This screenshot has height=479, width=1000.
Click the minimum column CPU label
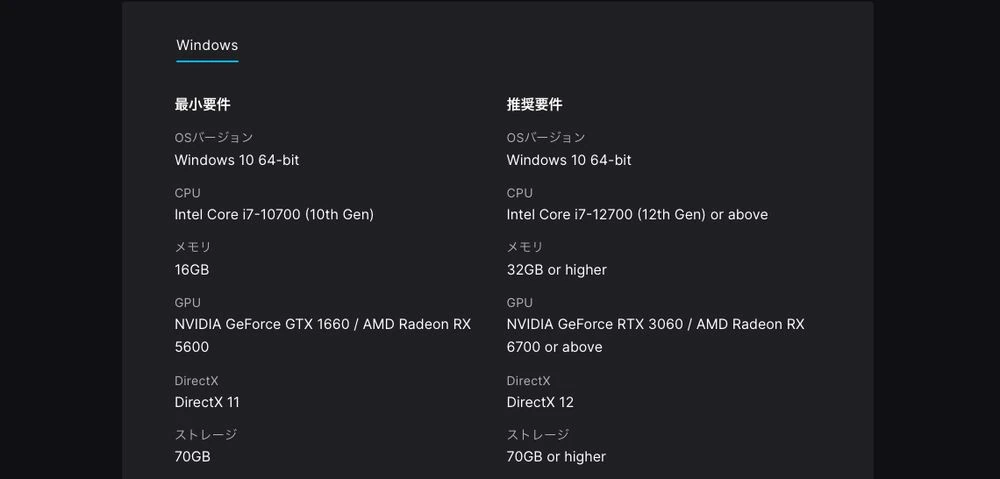(x=188, y=193)
